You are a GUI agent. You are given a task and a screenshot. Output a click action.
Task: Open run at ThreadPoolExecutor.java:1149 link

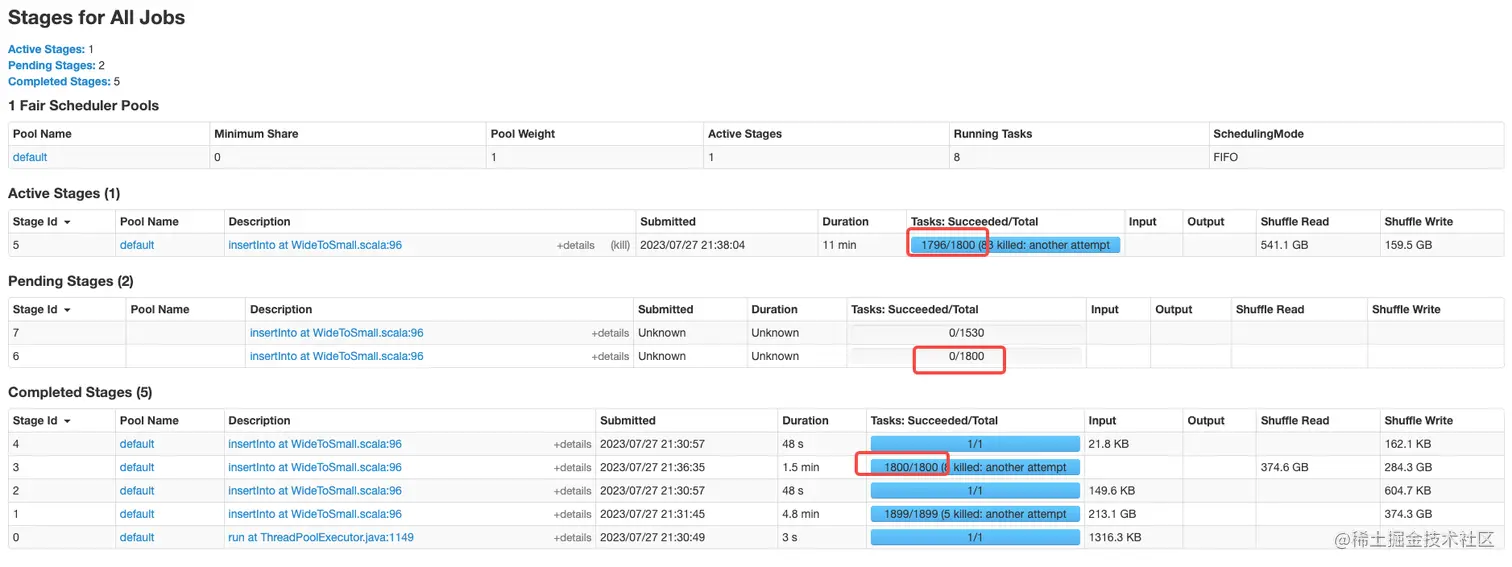[321, 537]
